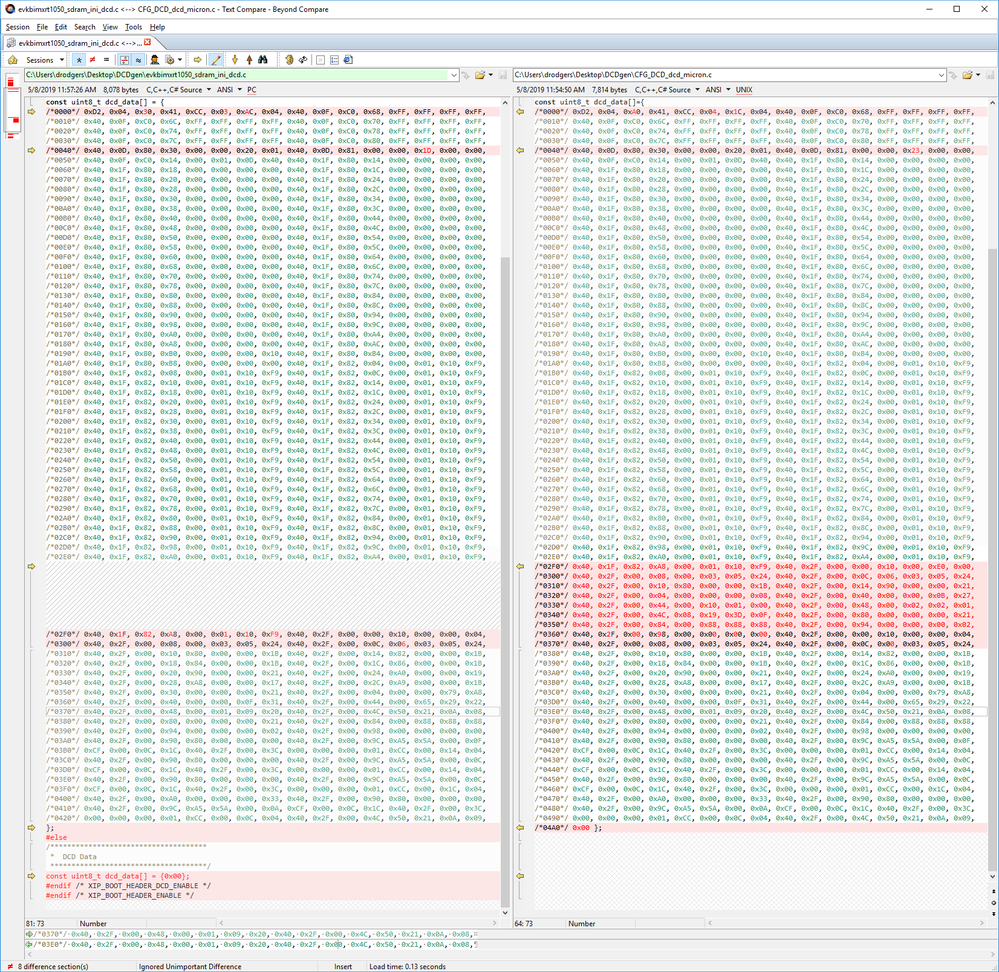Click right pane browse folder icon
This screenshot has width=999, height=972.
tap(967, 75)
